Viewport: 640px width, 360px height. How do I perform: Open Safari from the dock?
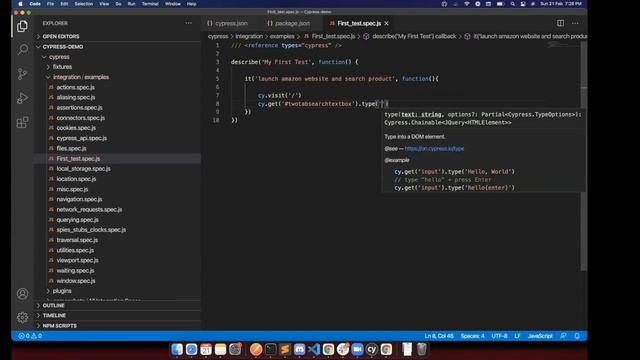(x=191, y=349)
